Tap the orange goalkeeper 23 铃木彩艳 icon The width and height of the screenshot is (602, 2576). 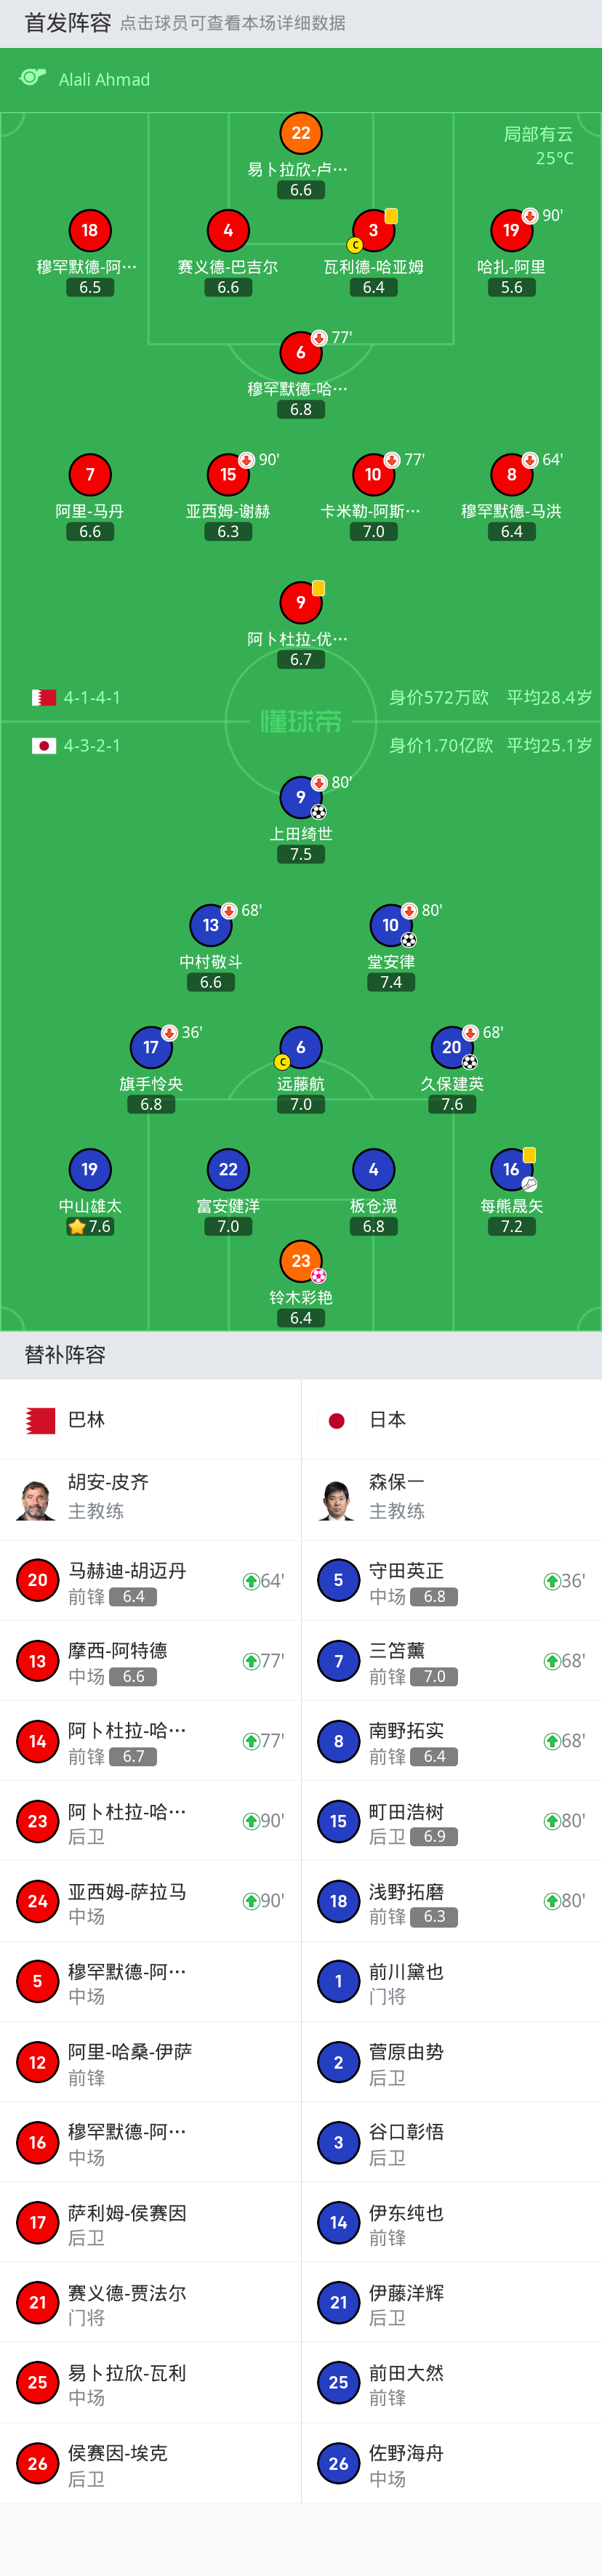301,1261
